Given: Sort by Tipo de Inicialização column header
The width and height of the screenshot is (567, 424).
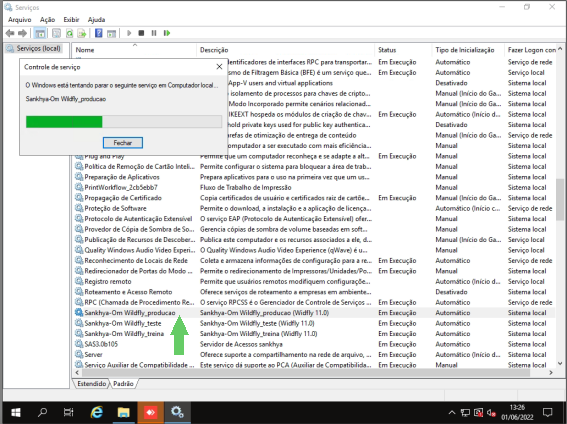Looking at the screenshot, I should (x=468, y=50).
